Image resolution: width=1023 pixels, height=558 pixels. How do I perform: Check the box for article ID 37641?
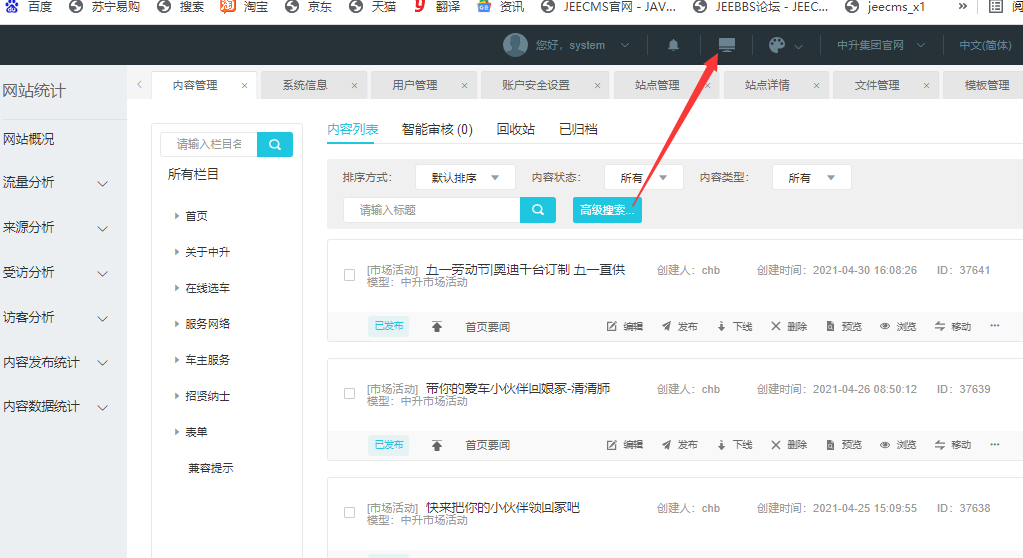pos(350,275)
